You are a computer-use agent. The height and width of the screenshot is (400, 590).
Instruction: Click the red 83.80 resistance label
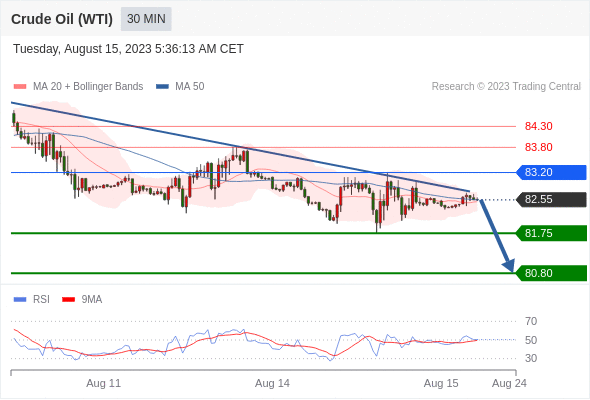(538, 147)
